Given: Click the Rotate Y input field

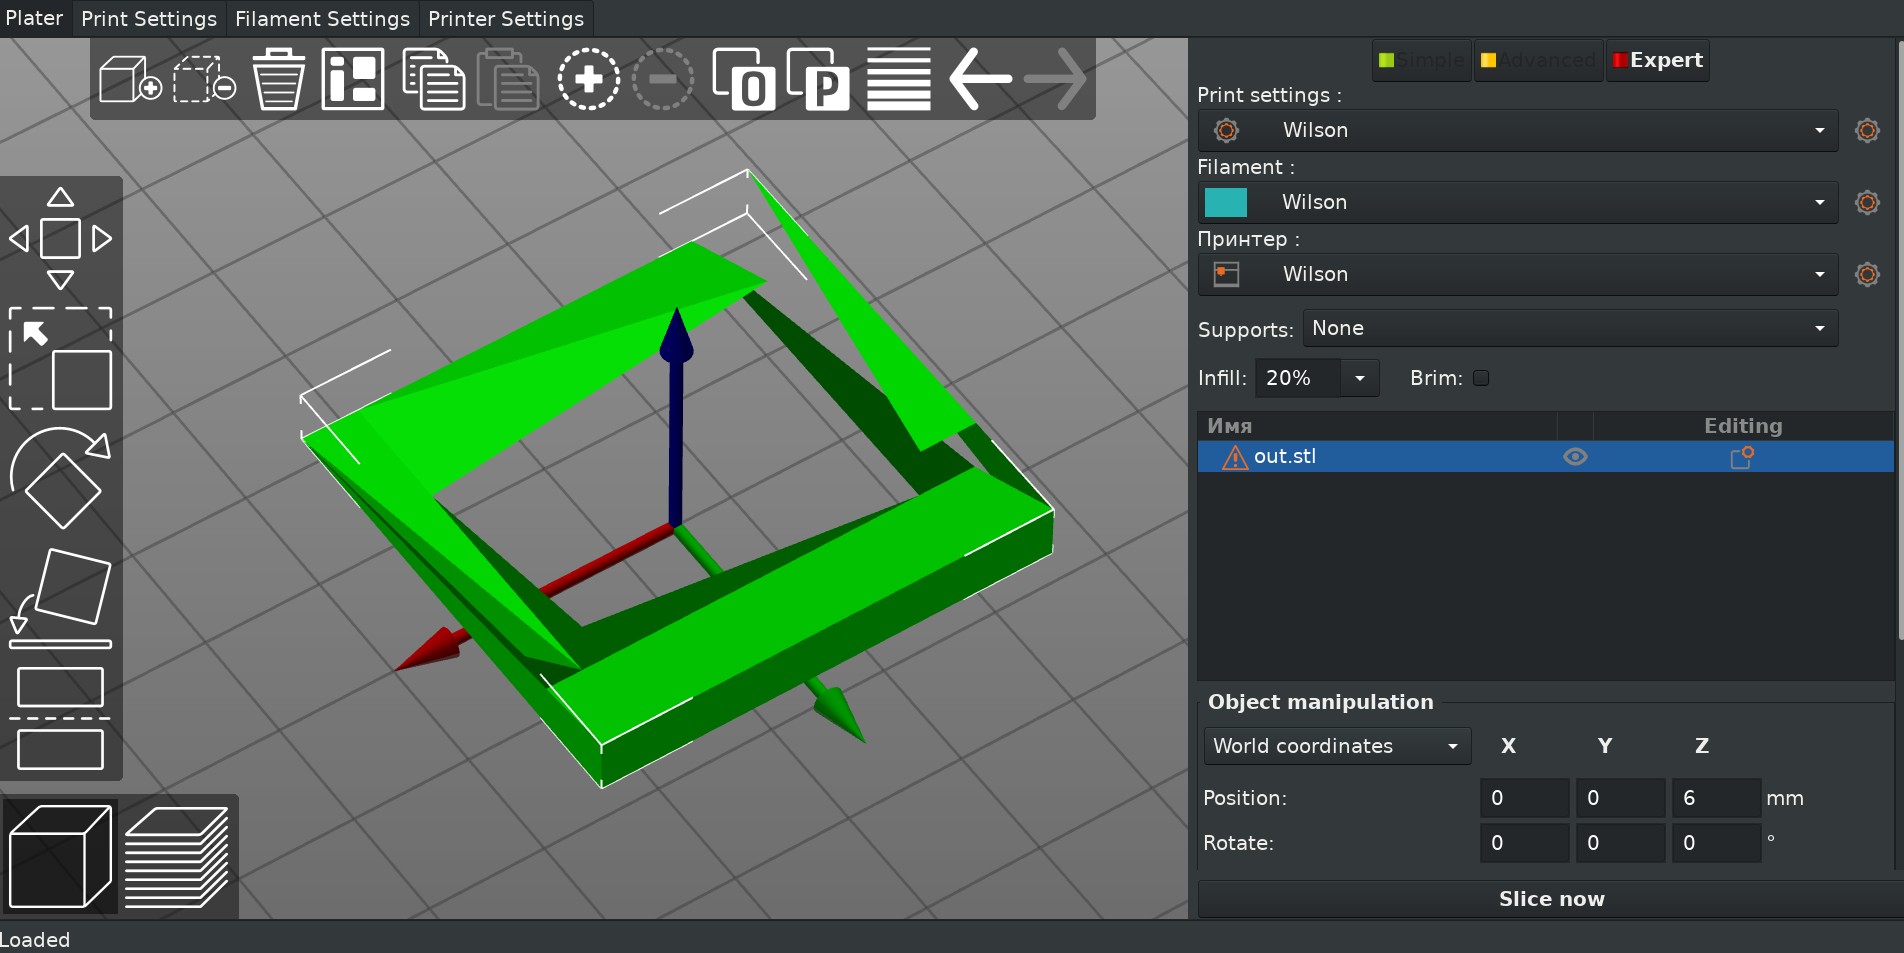Looking at the screenshot, I should [1620, 843].
